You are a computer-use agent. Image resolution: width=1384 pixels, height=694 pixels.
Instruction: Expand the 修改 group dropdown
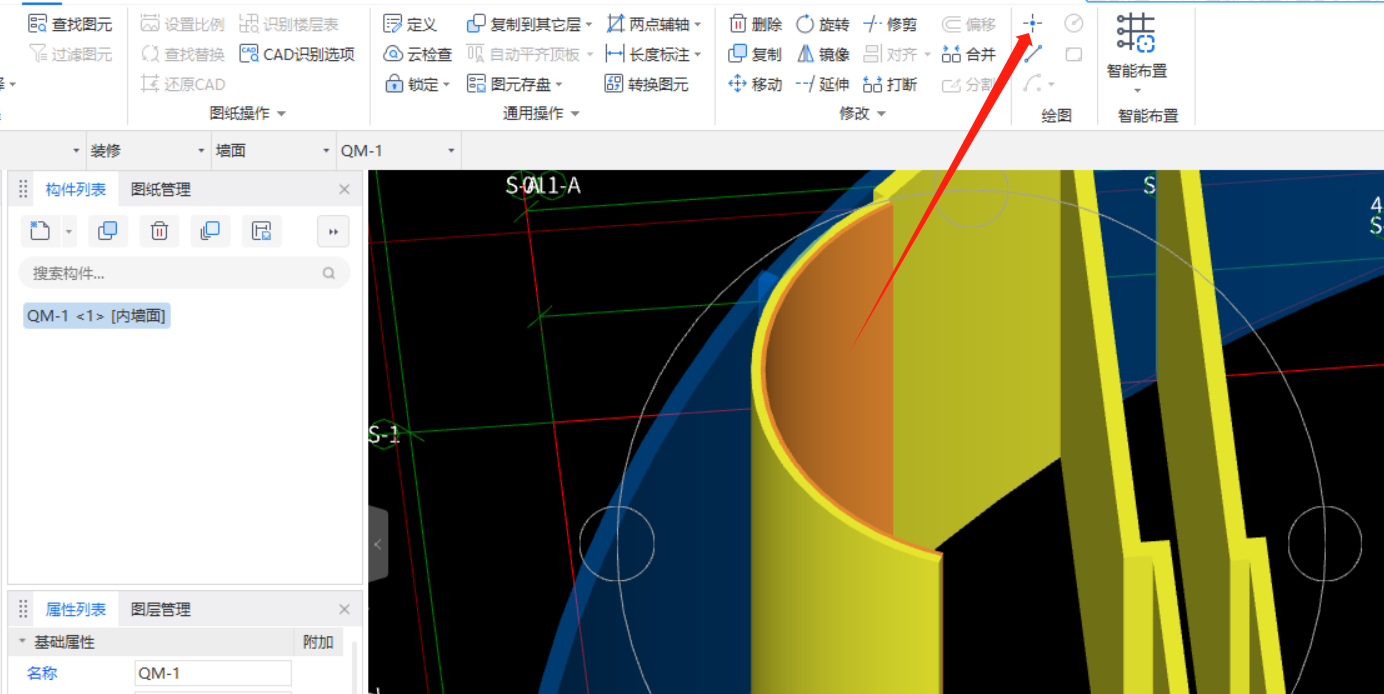point(881,114)
